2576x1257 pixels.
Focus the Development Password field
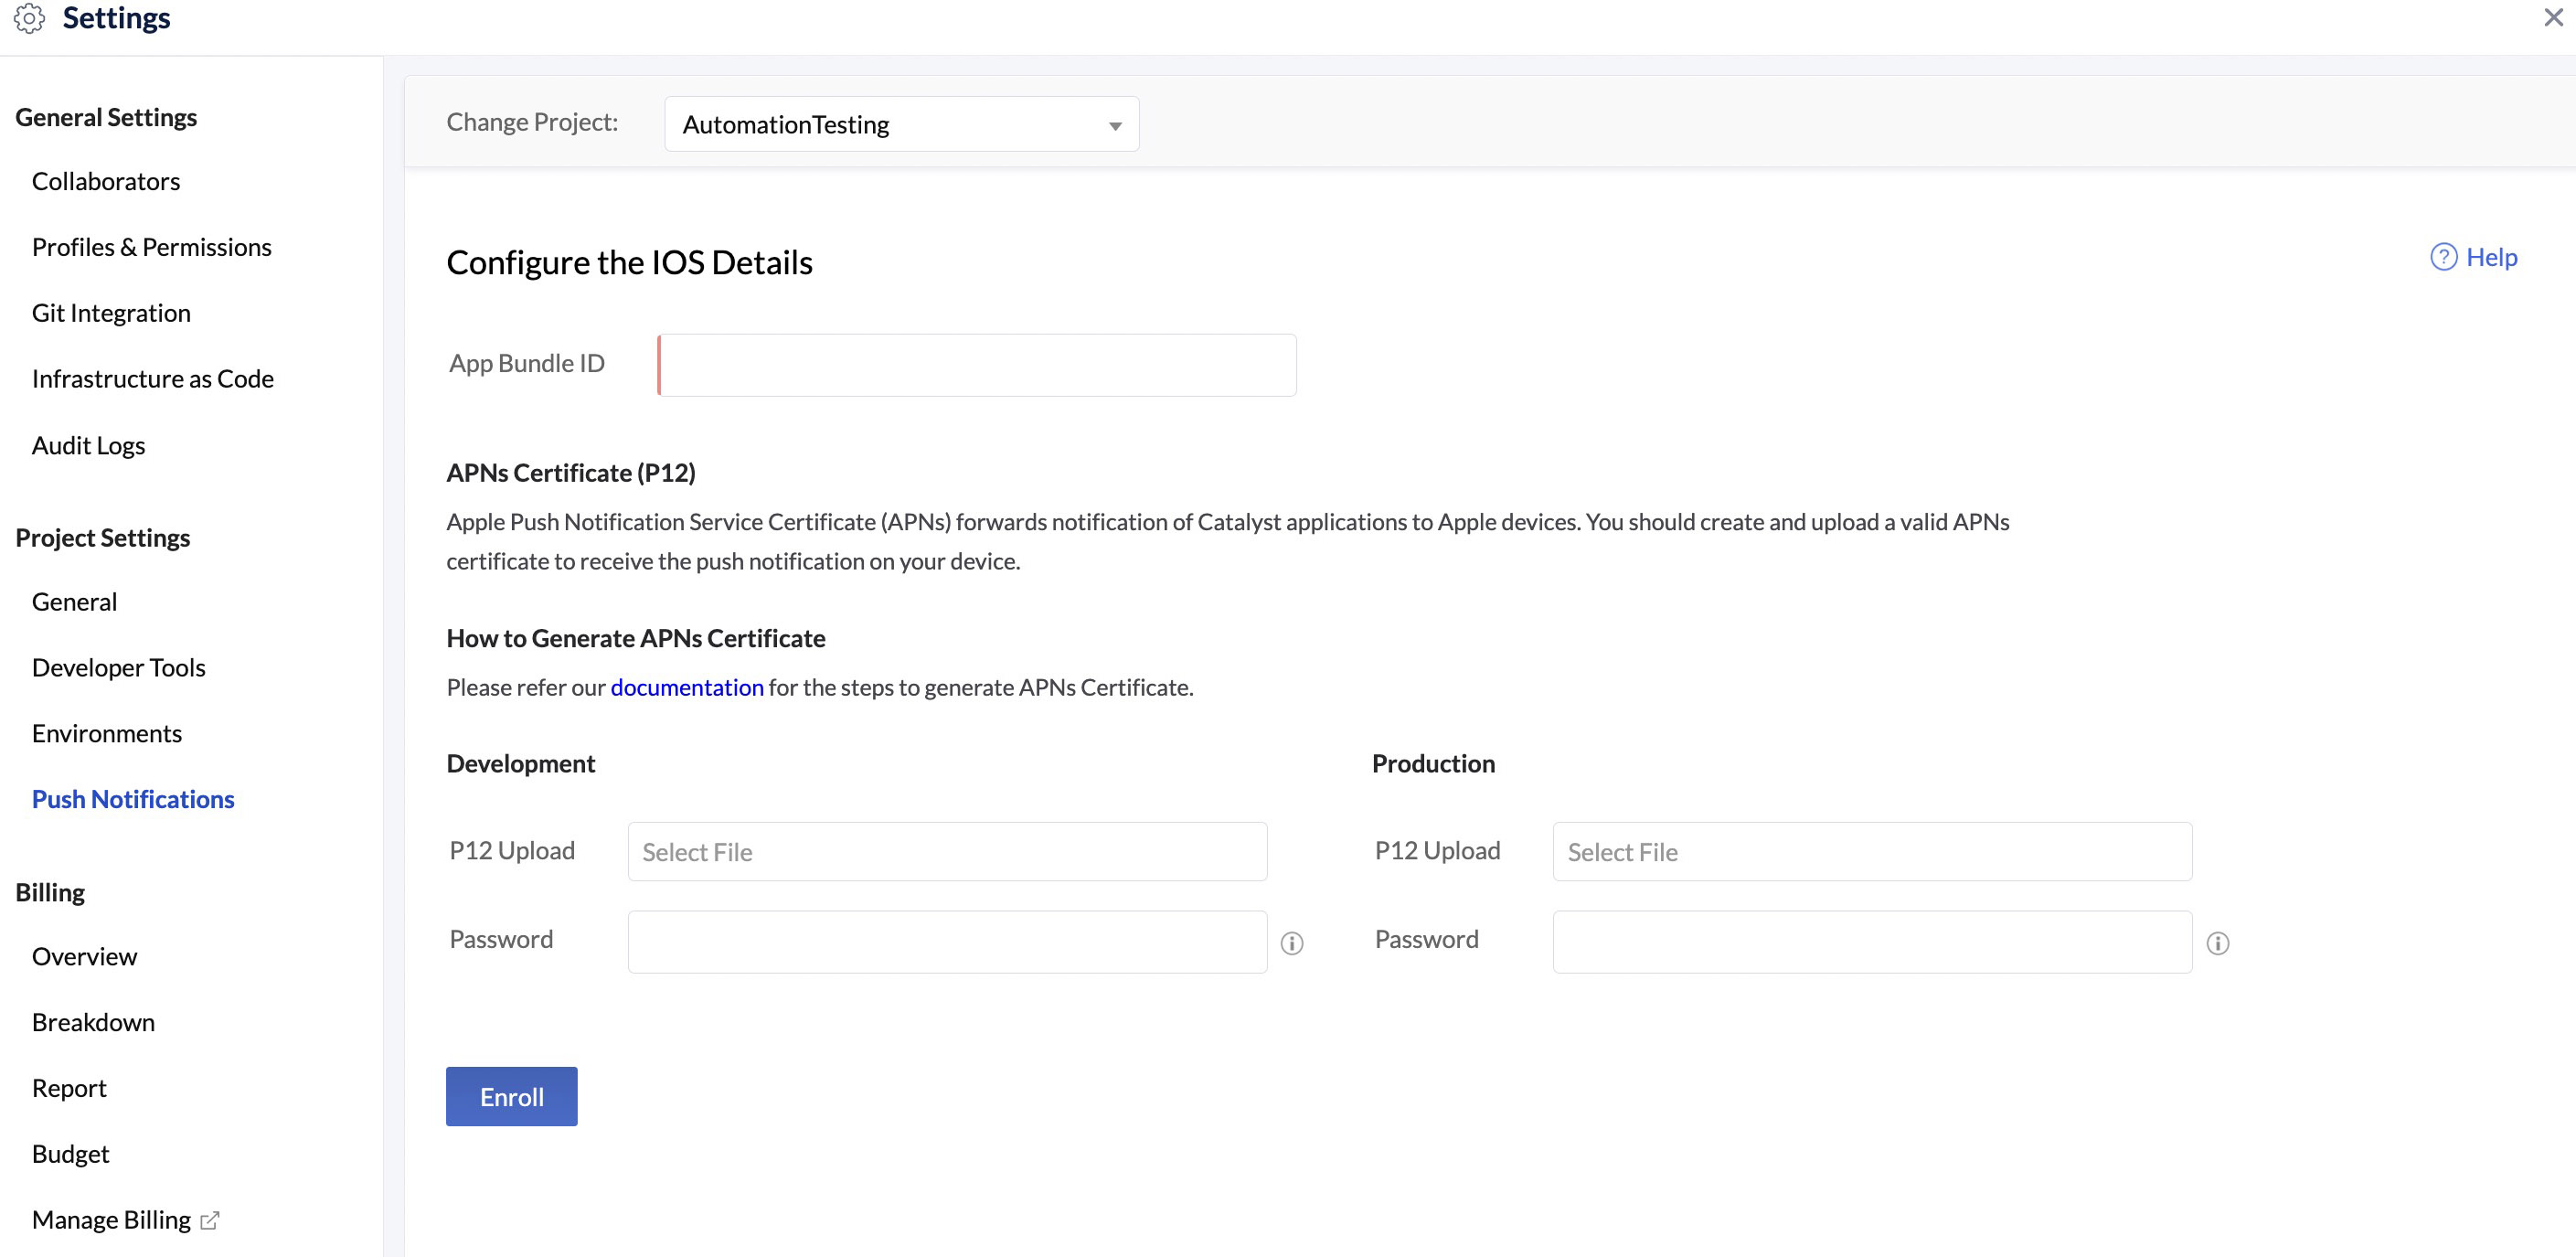[x=946, y=941]
